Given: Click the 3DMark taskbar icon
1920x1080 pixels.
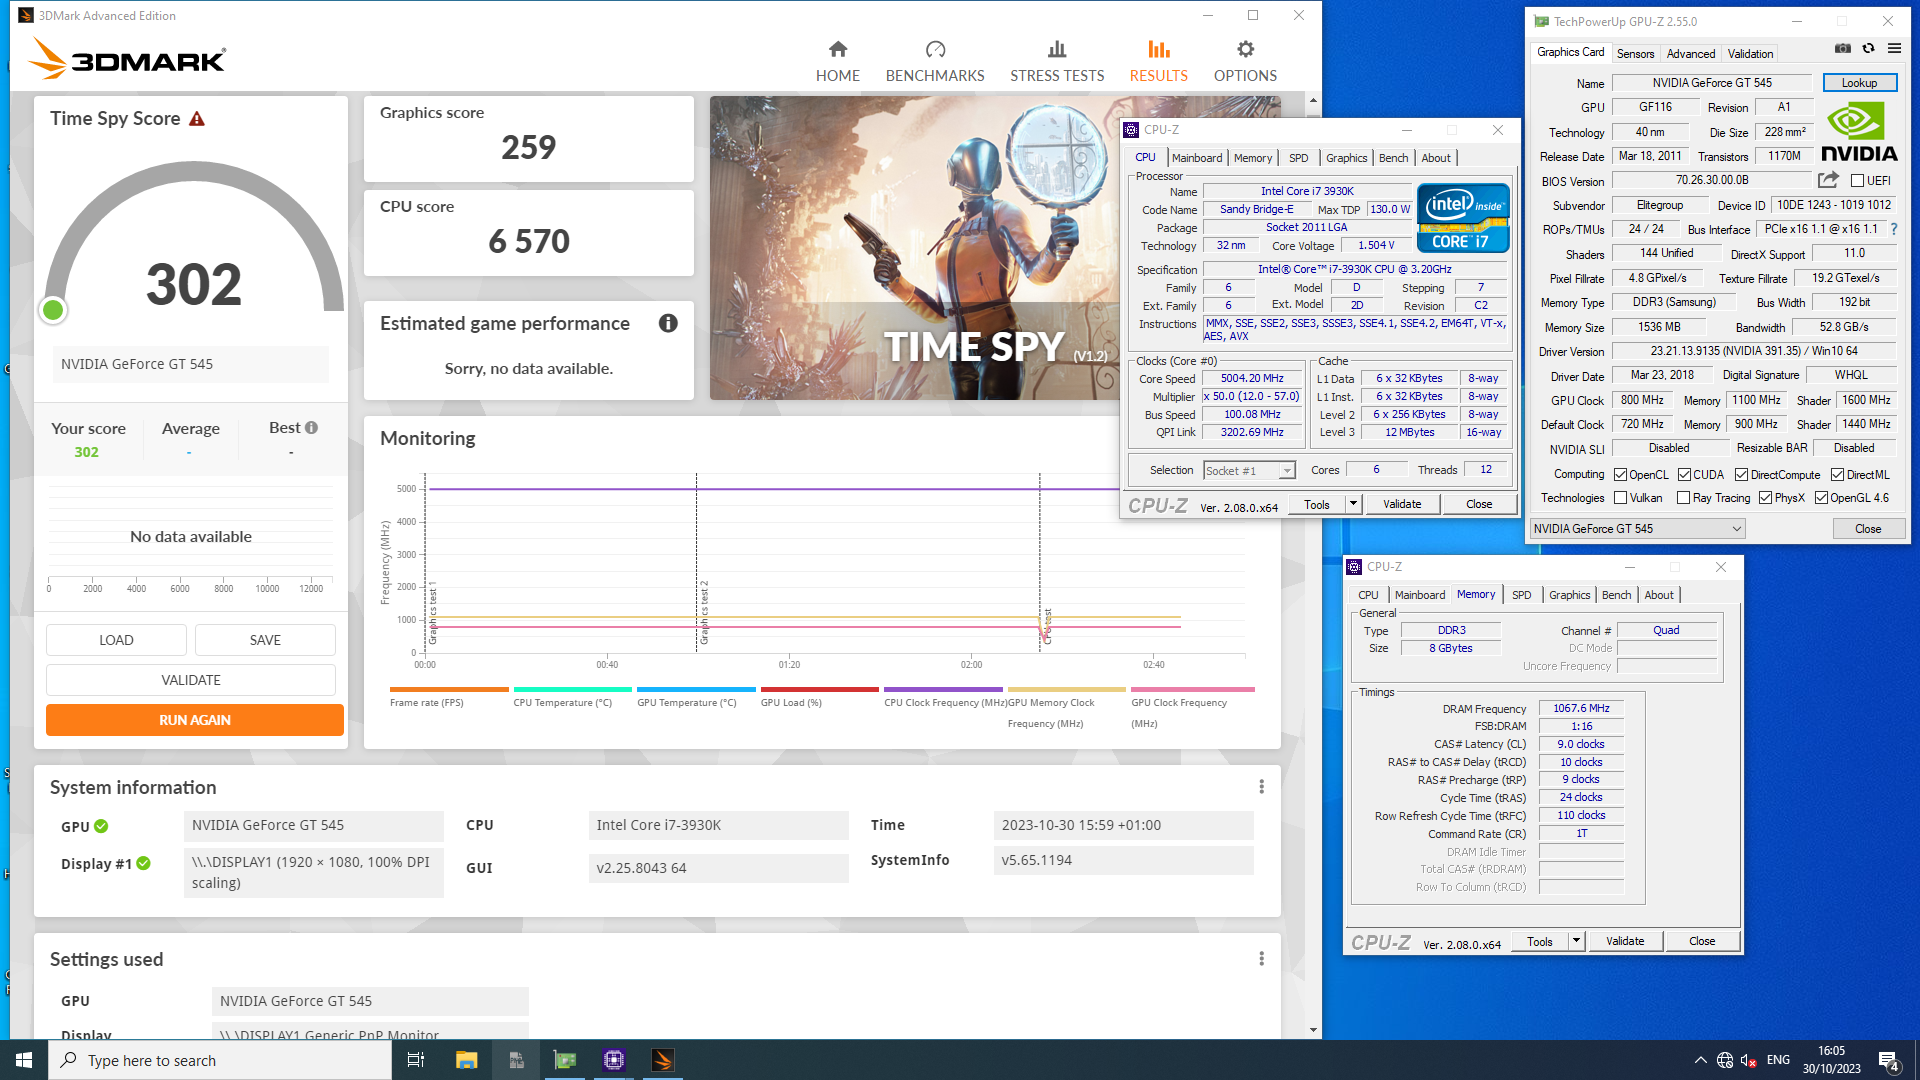Looking at the screenshot, I should click(x=663, y=1060).
